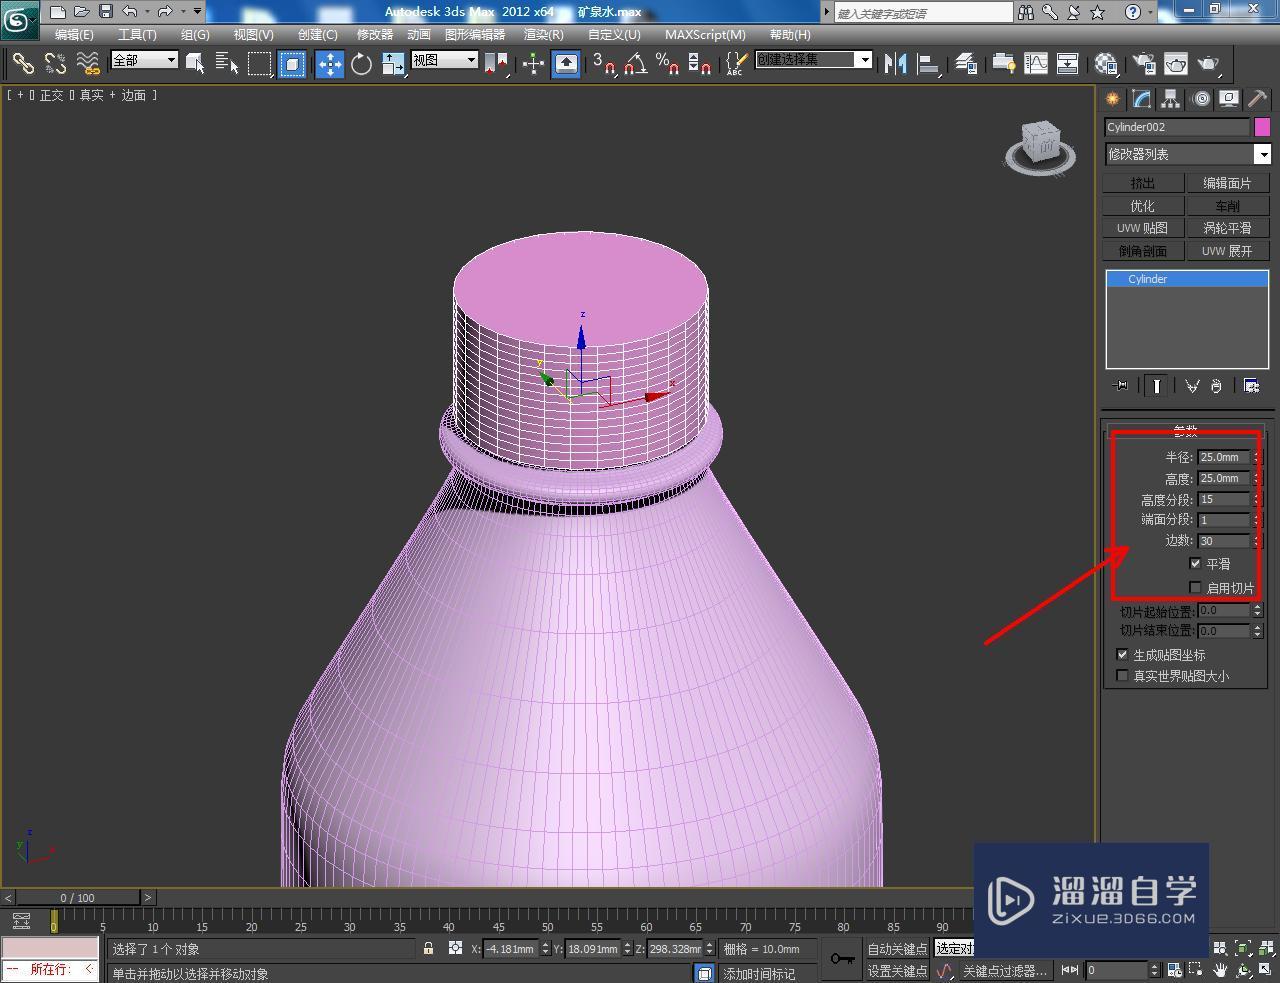The image size is (1280, 983).
Task: Open the Rendered Frame Window icon
Action: [1175, 64]
